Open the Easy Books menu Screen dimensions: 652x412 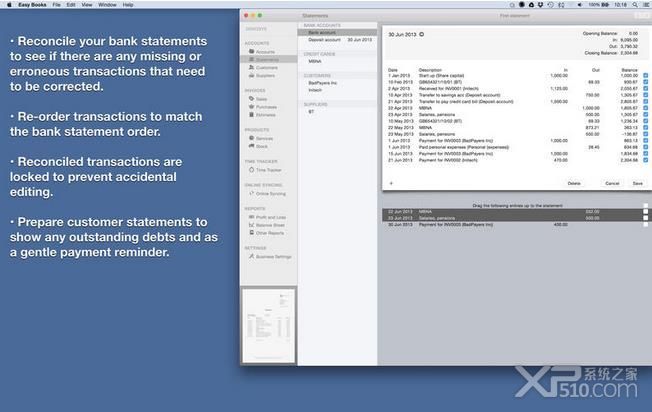pyautogui.click(x=32, y=5)
